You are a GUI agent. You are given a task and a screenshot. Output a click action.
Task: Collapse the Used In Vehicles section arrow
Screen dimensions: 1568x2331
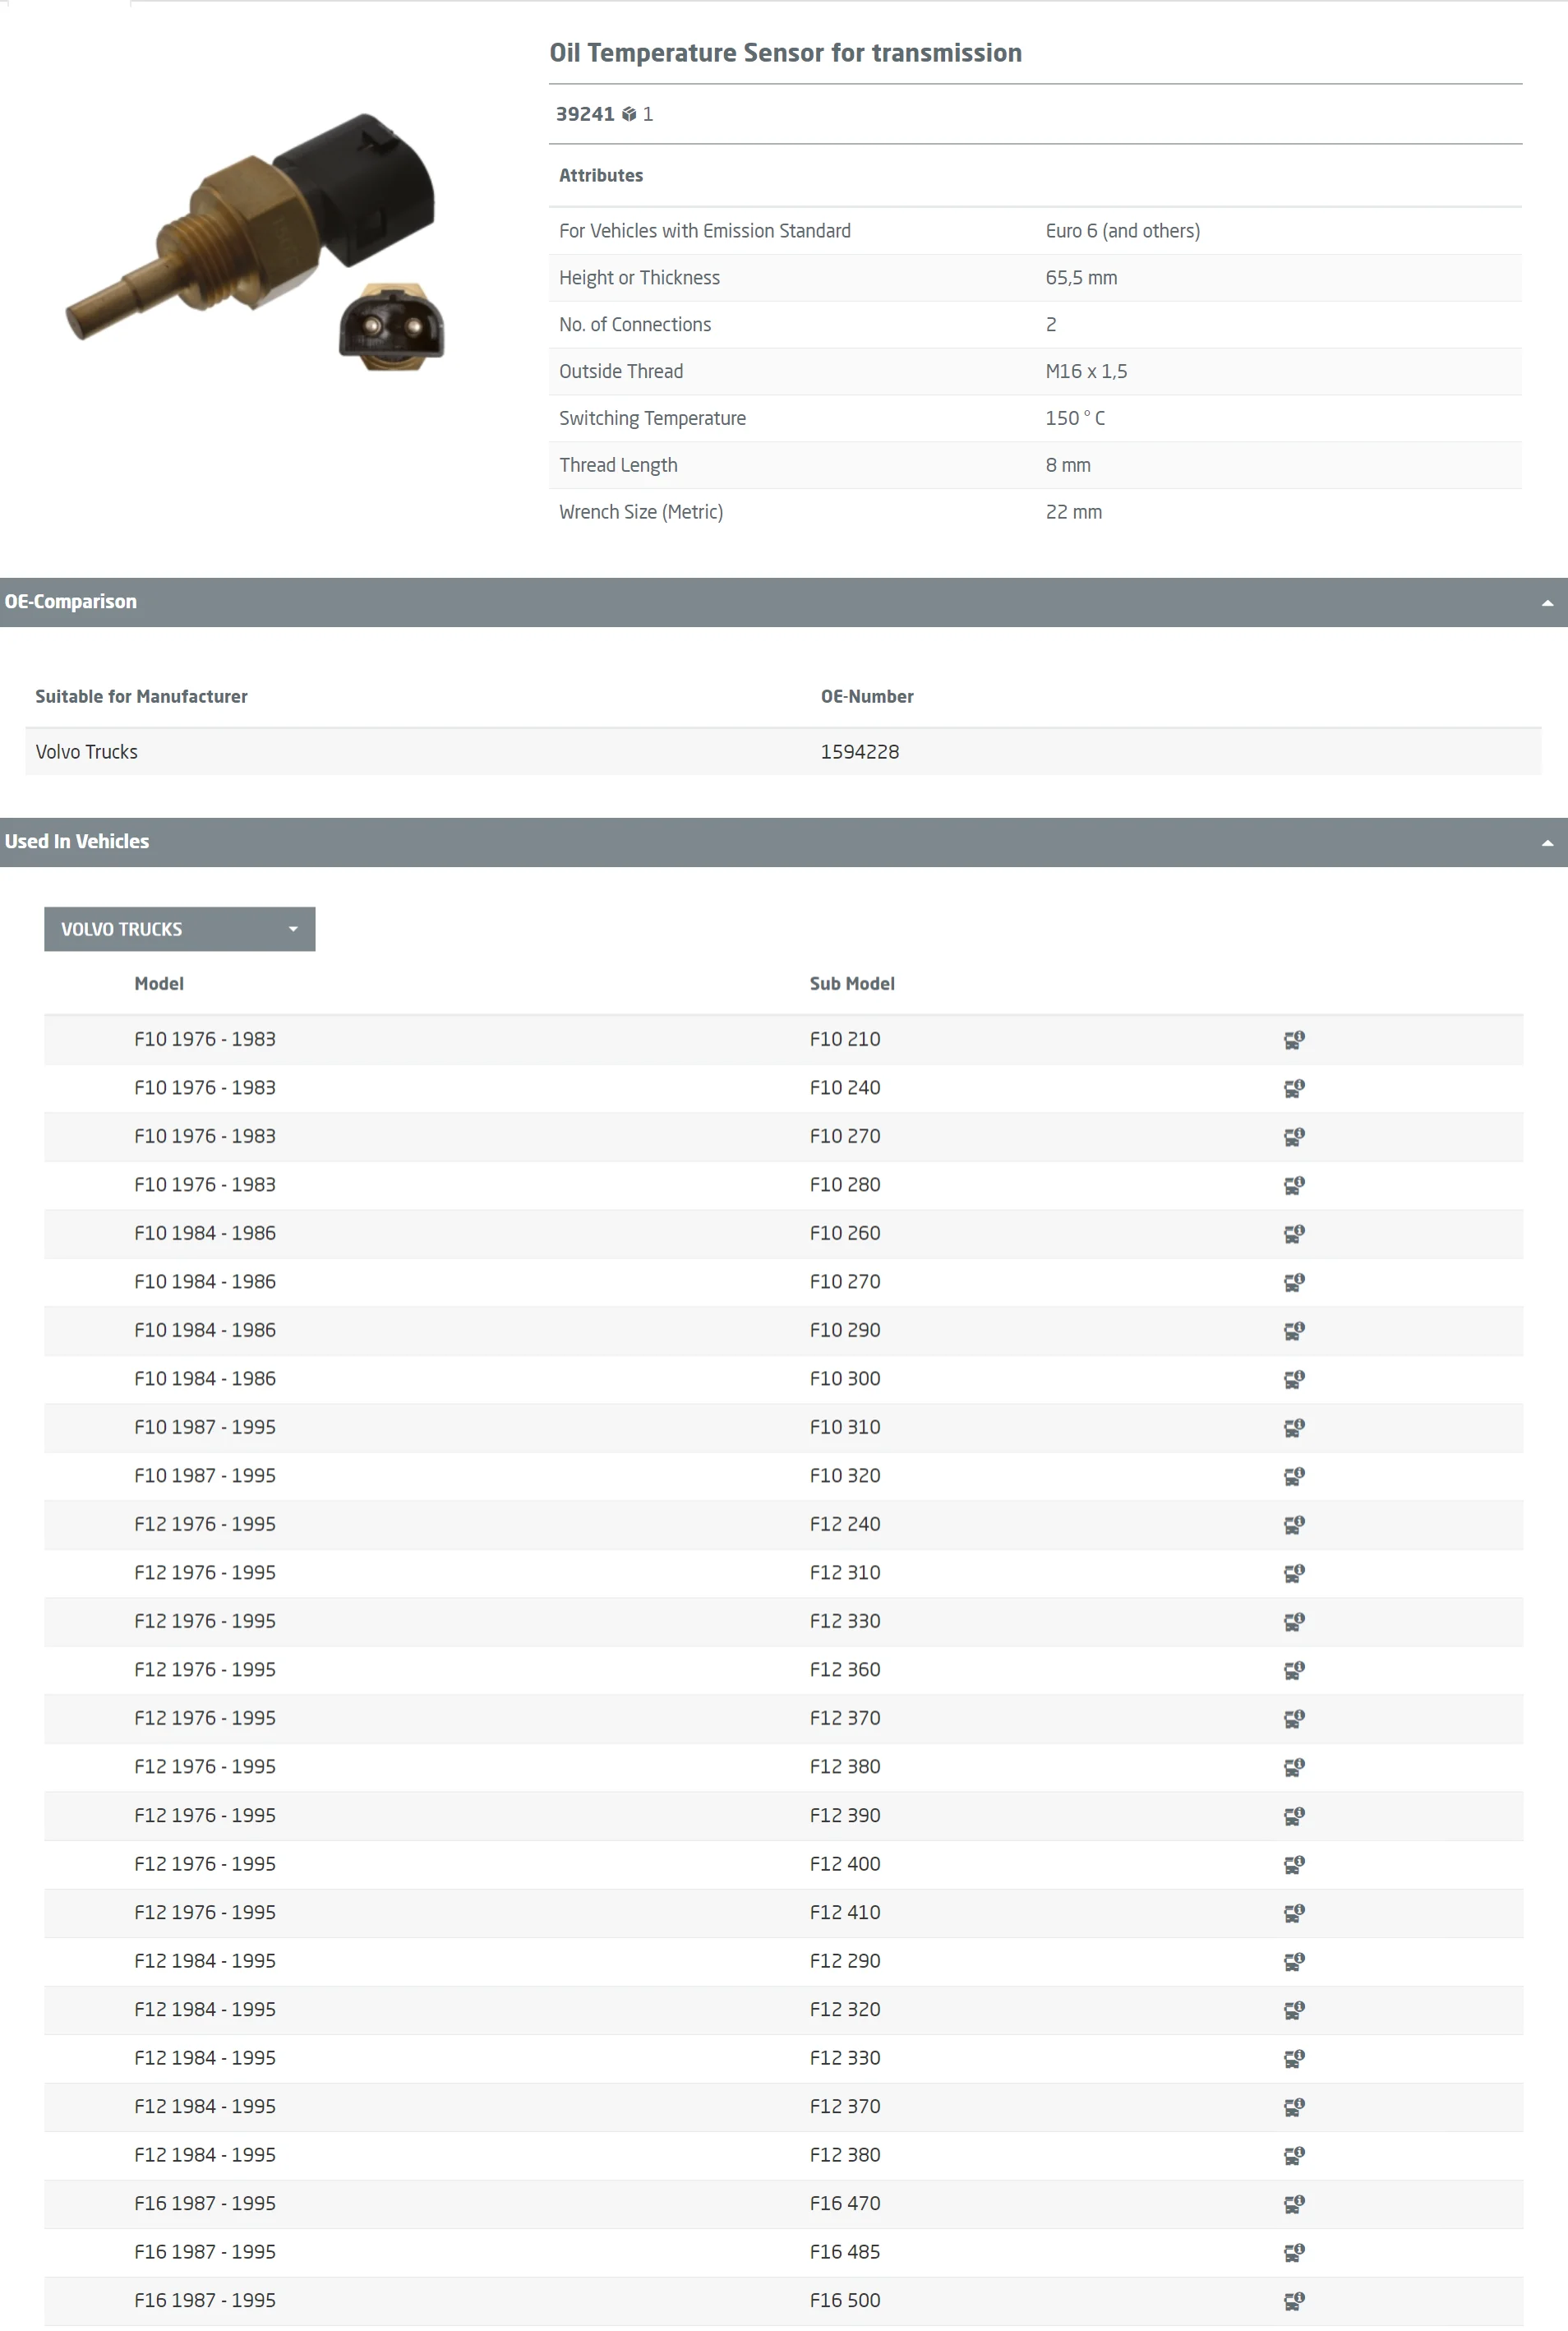1547,843
